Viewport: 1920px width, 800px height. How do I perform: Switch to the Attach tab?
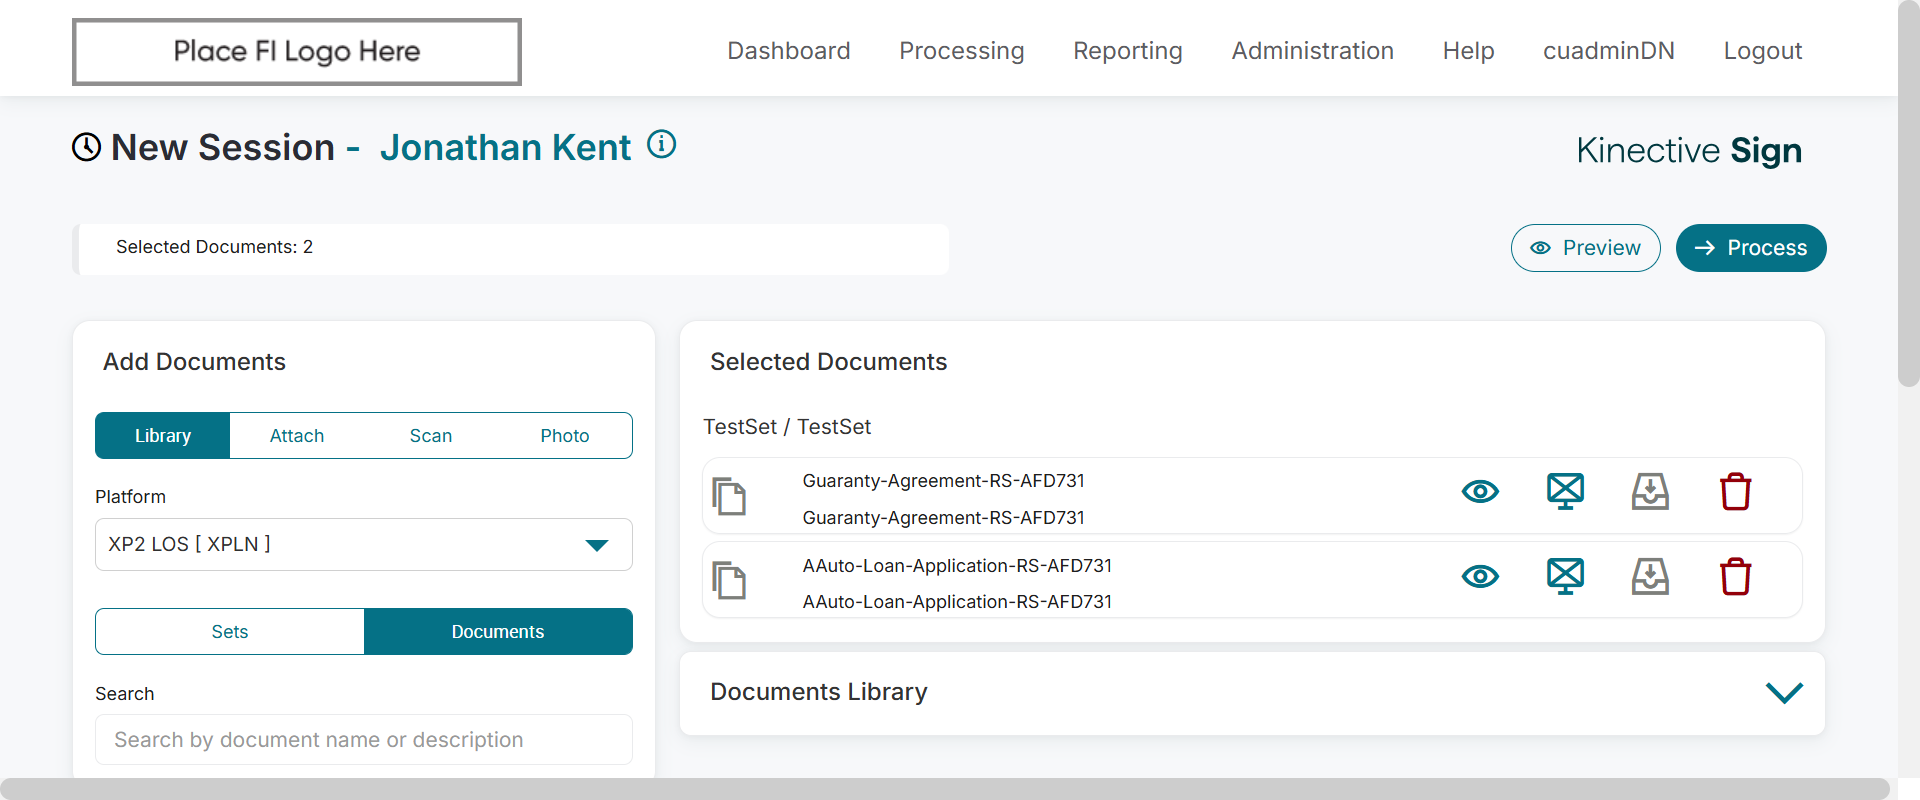297,436
